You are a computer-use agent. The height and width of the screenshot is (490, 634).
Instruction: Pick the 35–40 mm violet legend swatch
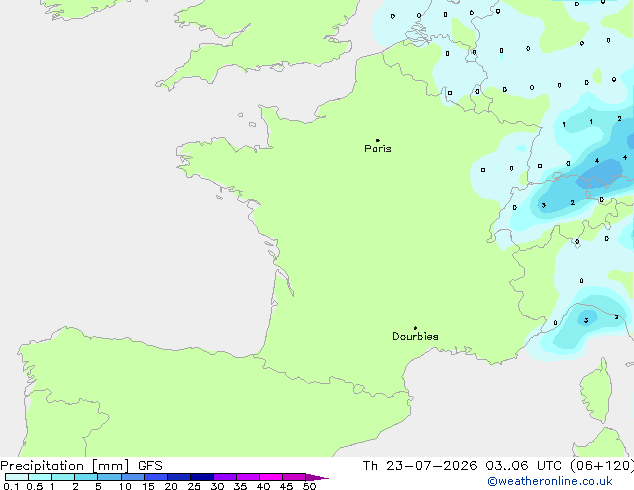tap(248, 477)
